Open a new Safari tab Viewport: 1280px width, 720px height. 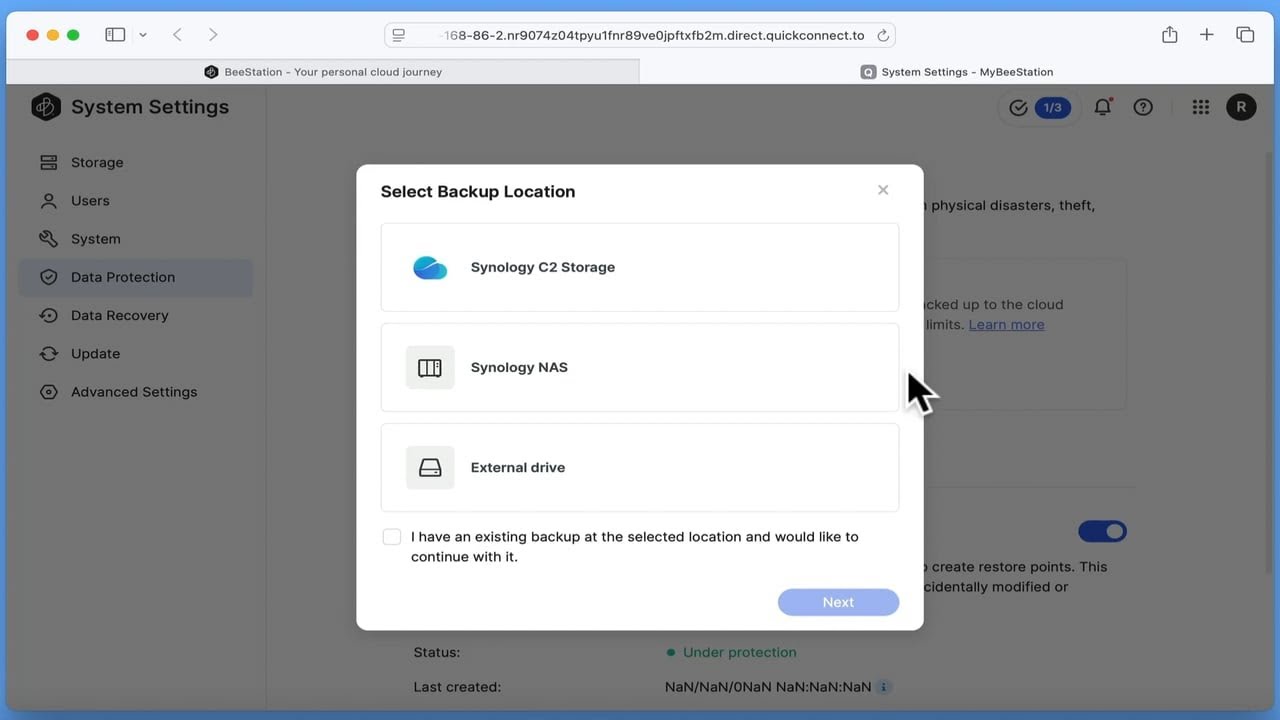click(1207, 35)
